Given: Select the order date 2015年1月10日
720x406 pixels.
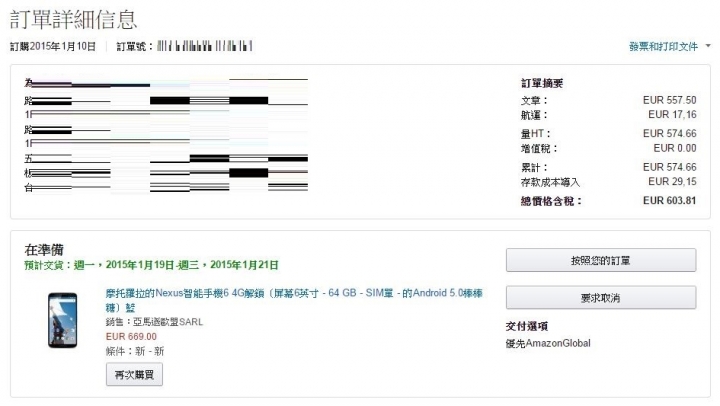Looking at the screenshot, I should [62, 46].
